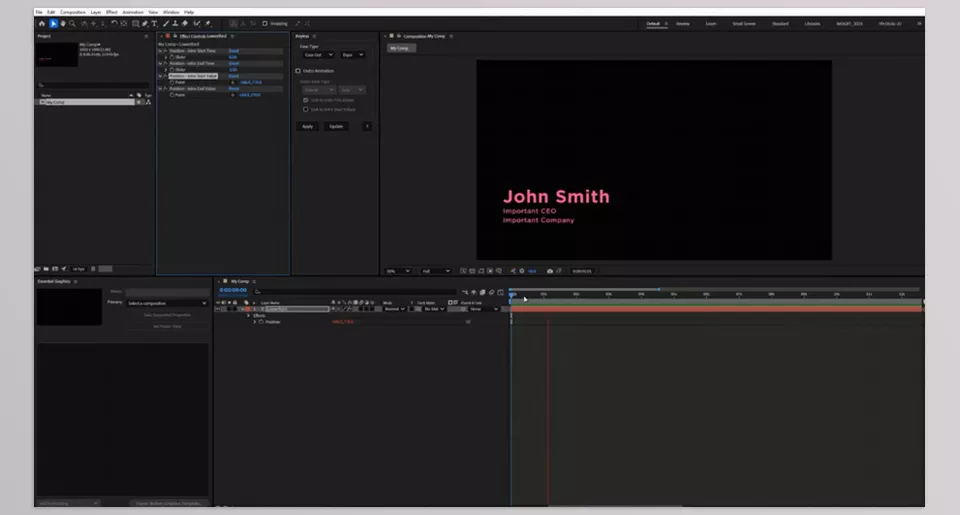Image resolution: width=960 pixels, height=515 pixels.
Task: Expand the Effects group in timeline
Action: 249,315
